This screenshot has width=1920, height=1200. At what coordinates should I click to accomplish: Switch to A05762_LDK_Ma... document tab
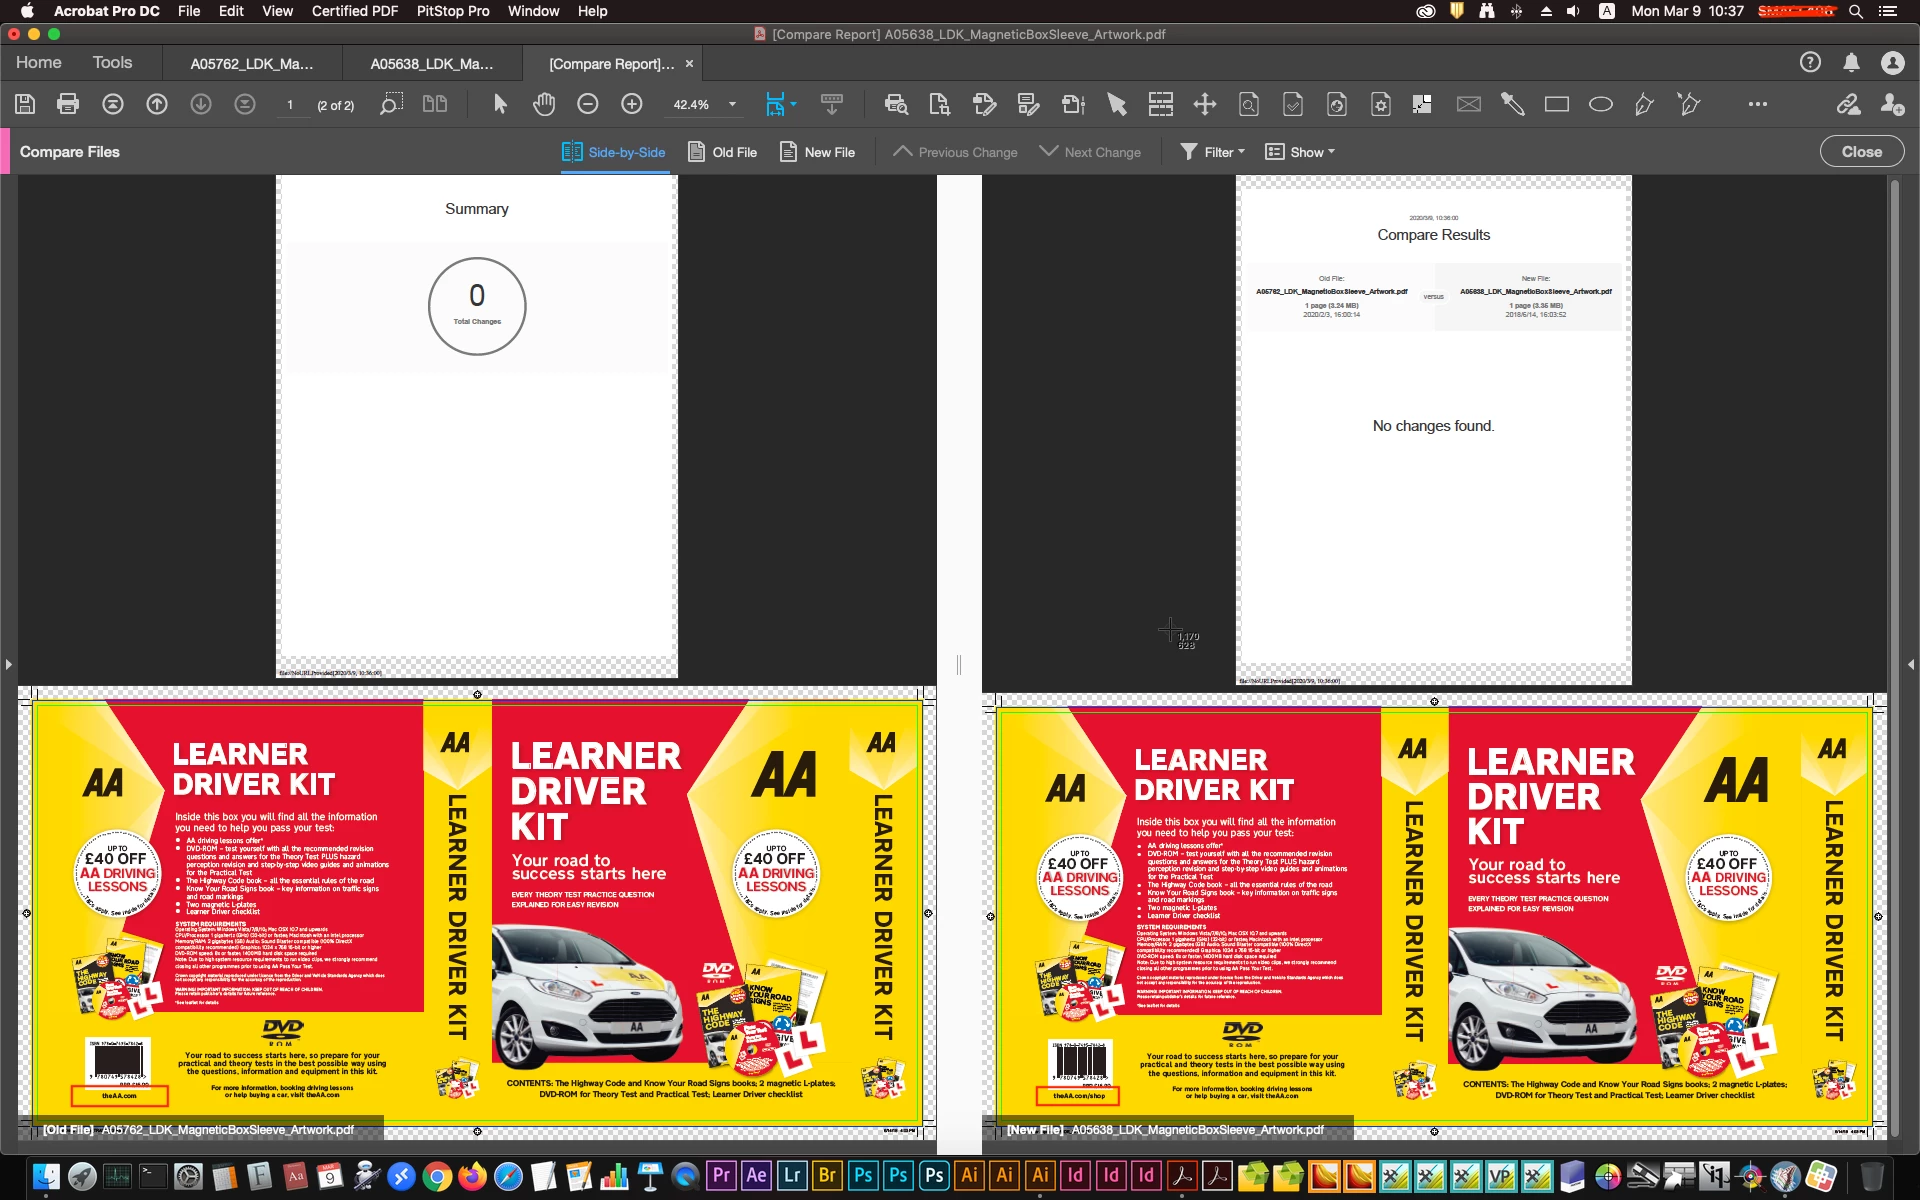(x=252, y=64)
